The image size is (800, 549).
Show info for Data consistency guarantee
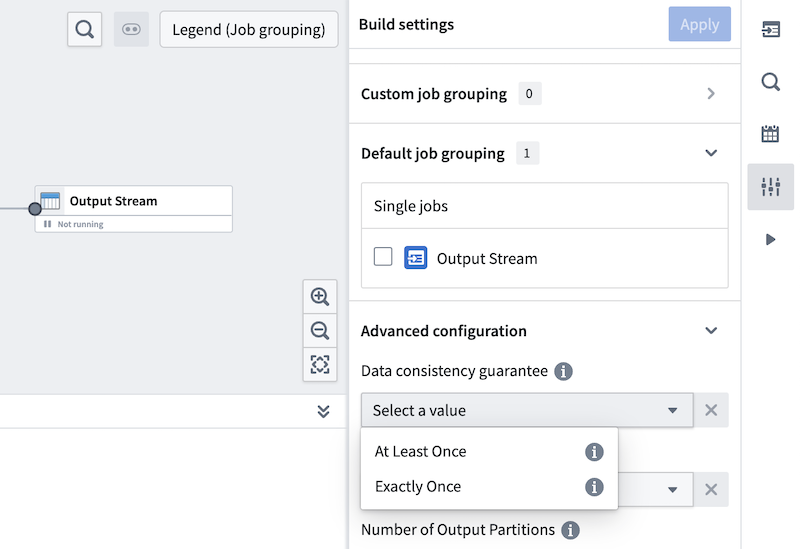click(x=563, y=371)
